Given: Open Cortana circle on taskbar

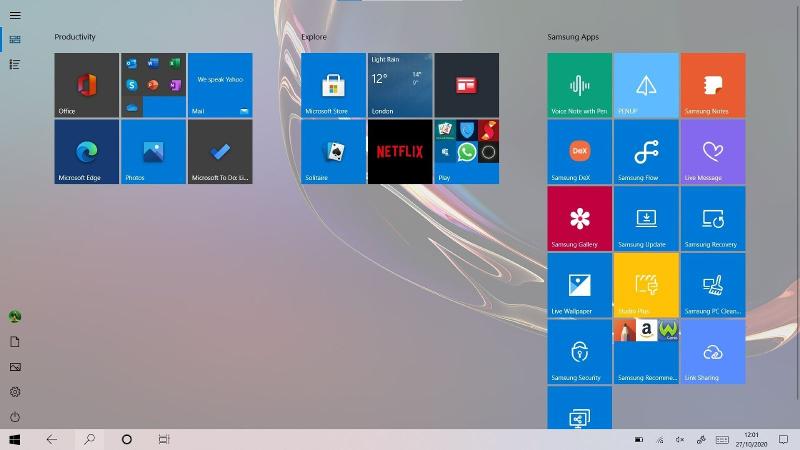Looking at the screenshot, I should 127,439.
